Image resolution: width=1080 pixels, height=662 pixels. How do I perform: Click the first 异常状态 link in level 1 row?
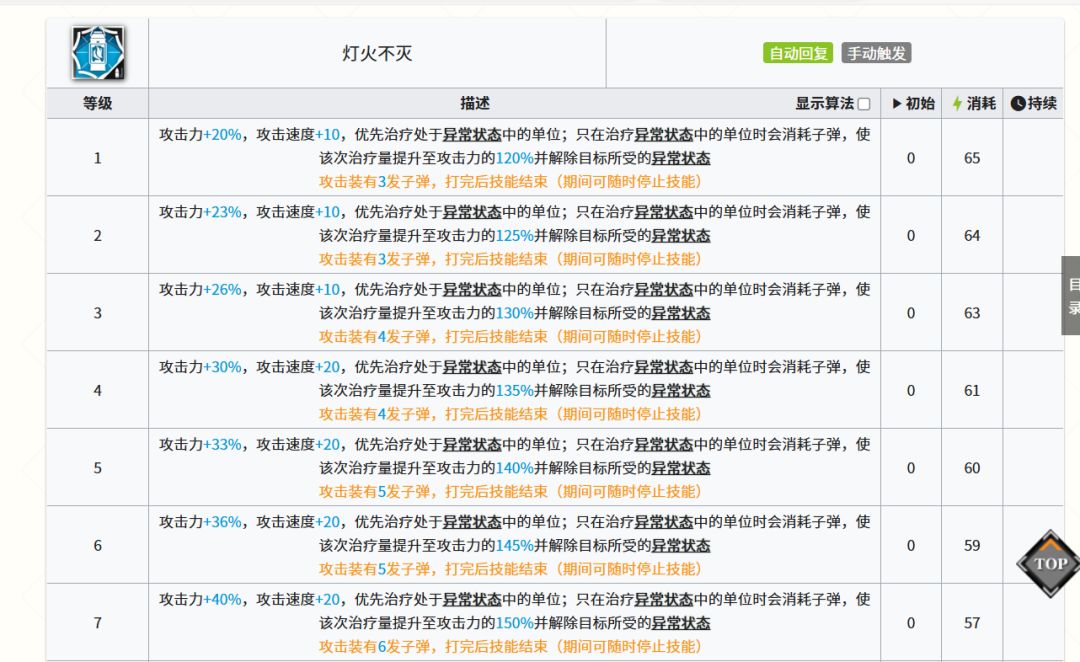pos(472,134)
